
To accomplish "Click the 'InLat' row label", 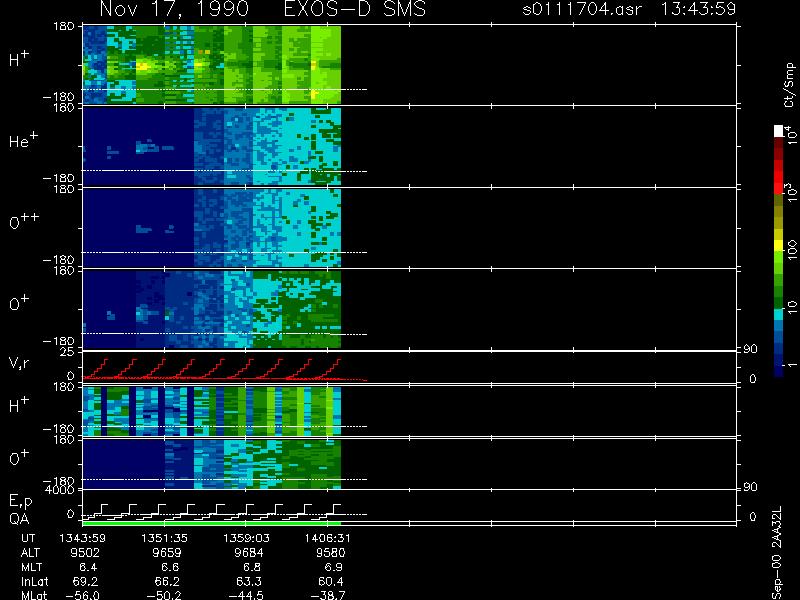I will pos(35,581).
